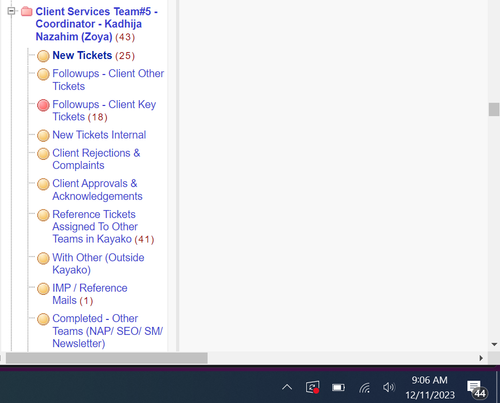Click the circle icon beside Followups - Client Other Tickets

click(x=43, y=74)
